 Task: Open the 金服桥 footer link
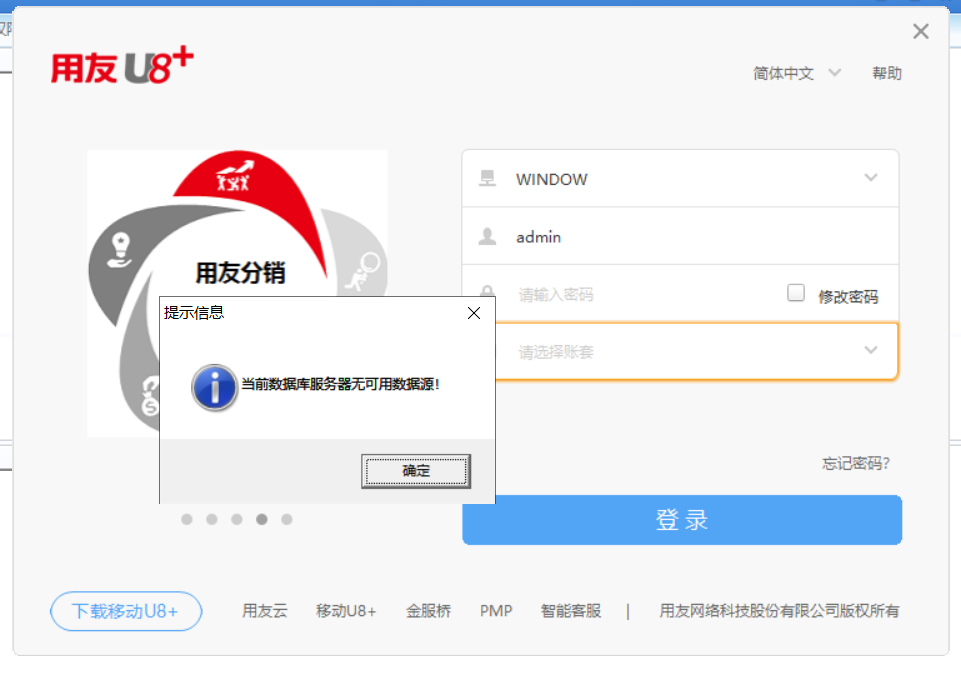pos(428,611)
